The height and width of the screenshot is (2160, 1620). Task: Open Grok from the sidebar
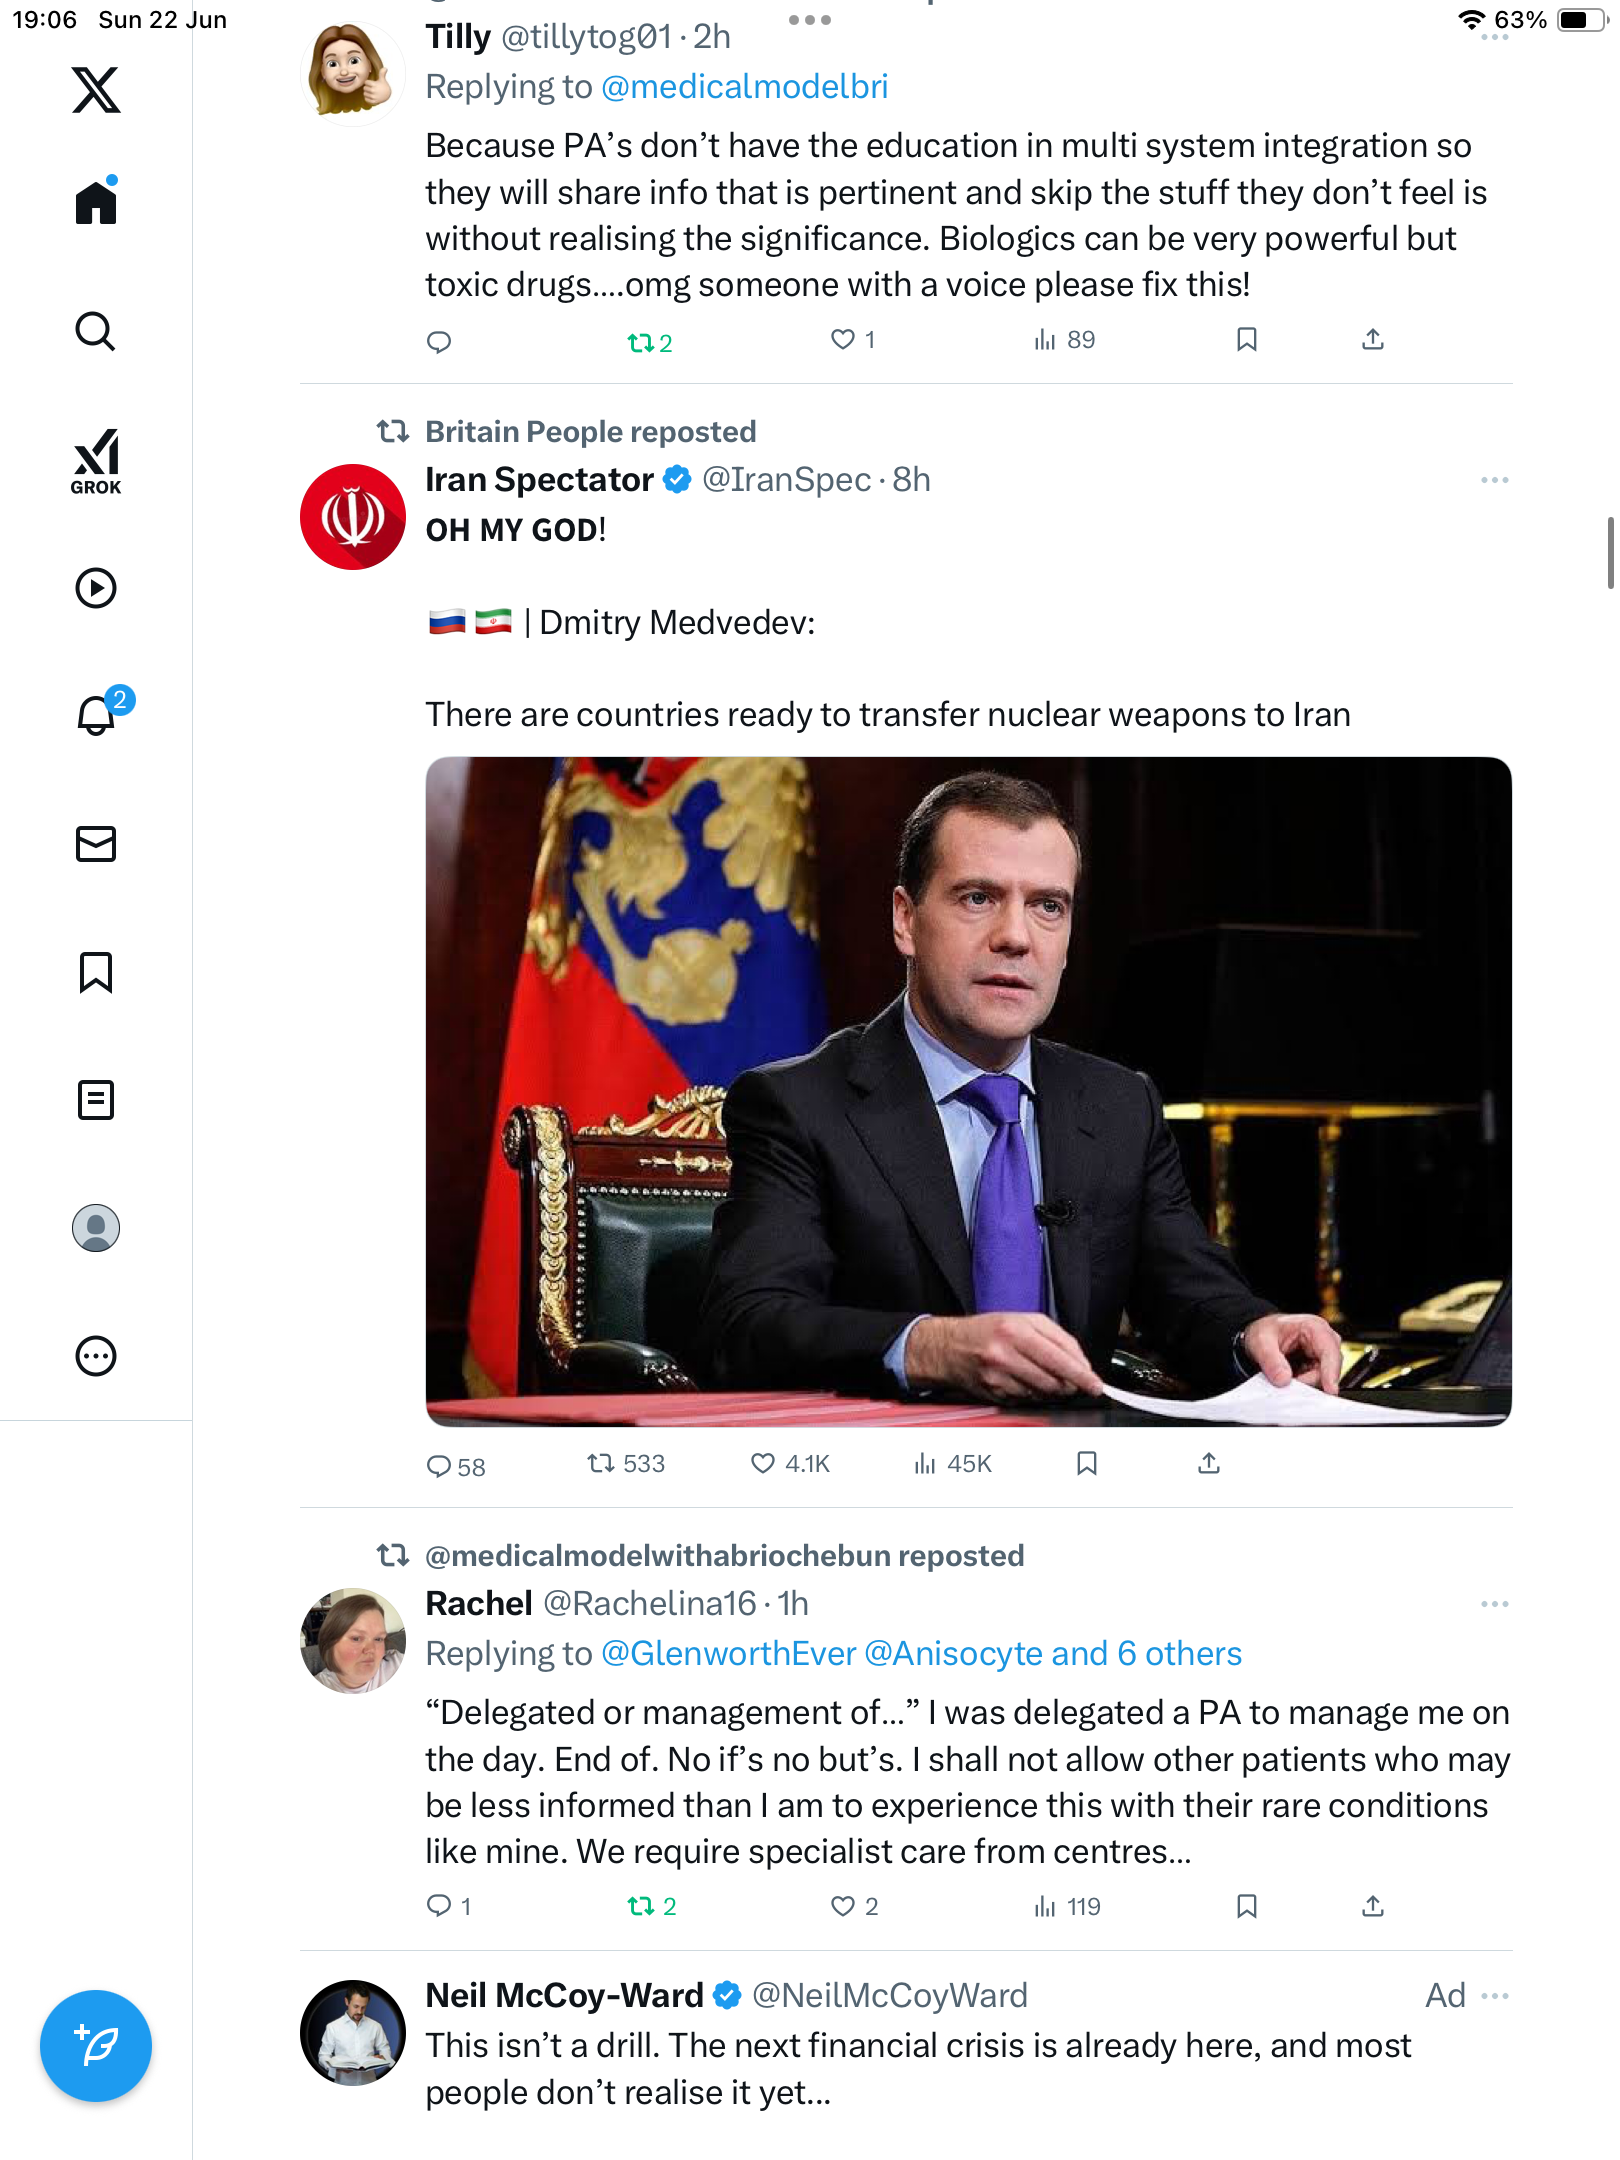point(96,461)
